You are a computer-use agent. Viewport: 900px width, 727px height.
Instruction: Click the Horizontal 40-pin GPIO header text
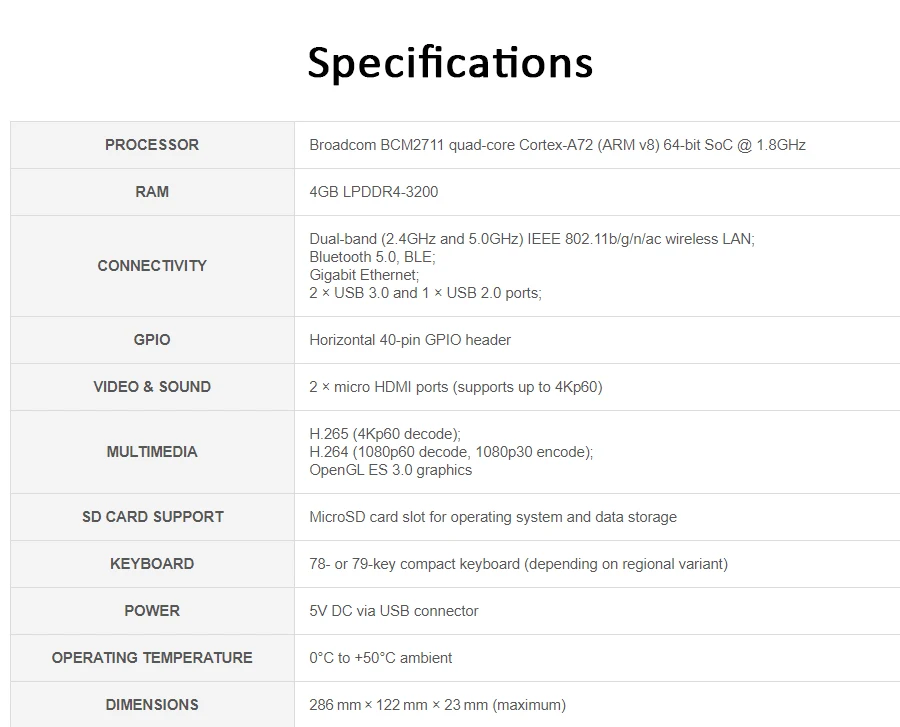[x=410, y=340]
